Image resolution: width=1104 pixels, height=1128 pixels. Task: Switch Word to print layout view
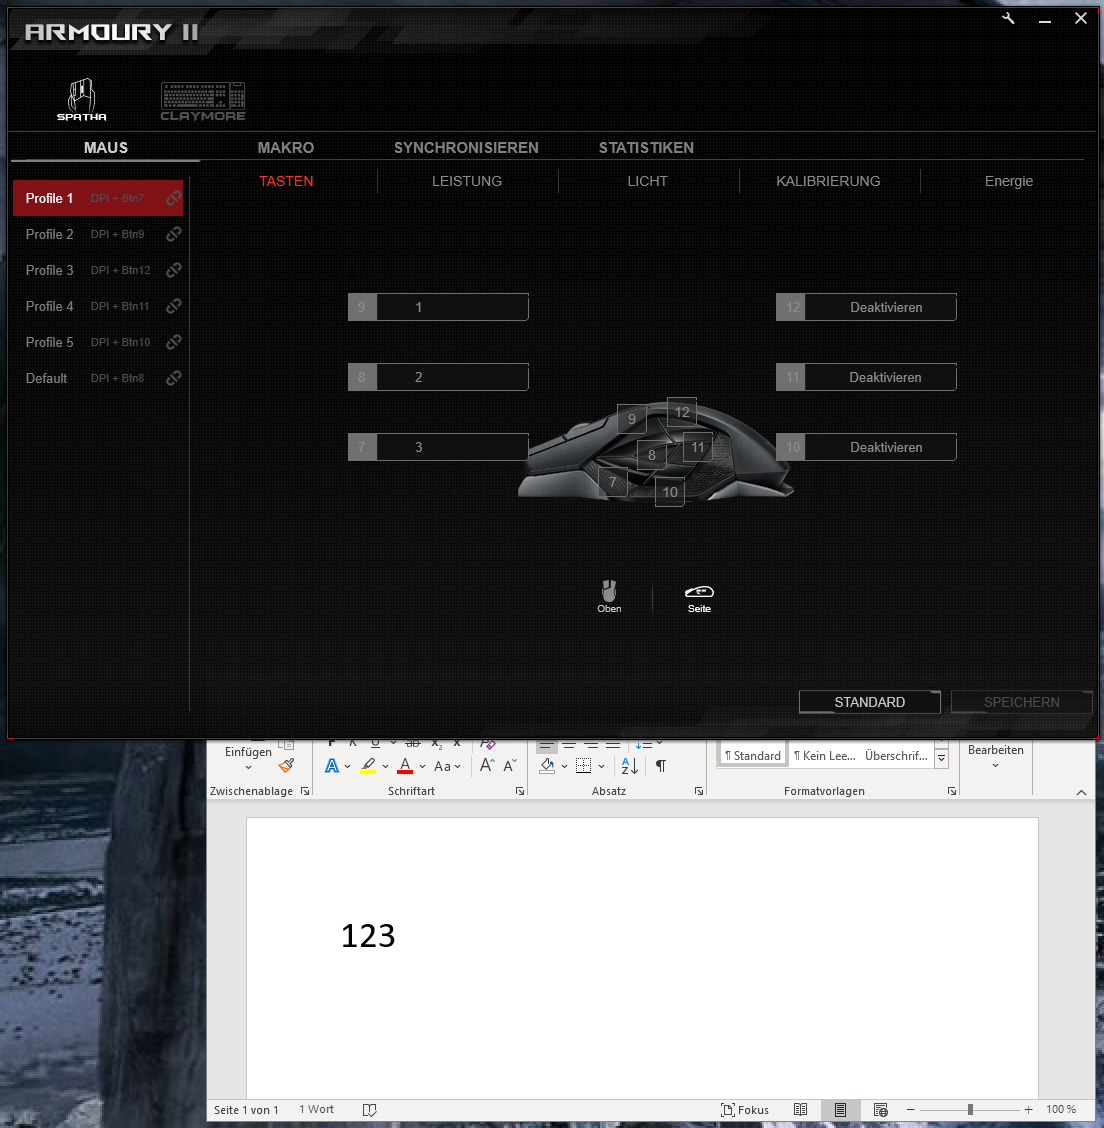840,1110
